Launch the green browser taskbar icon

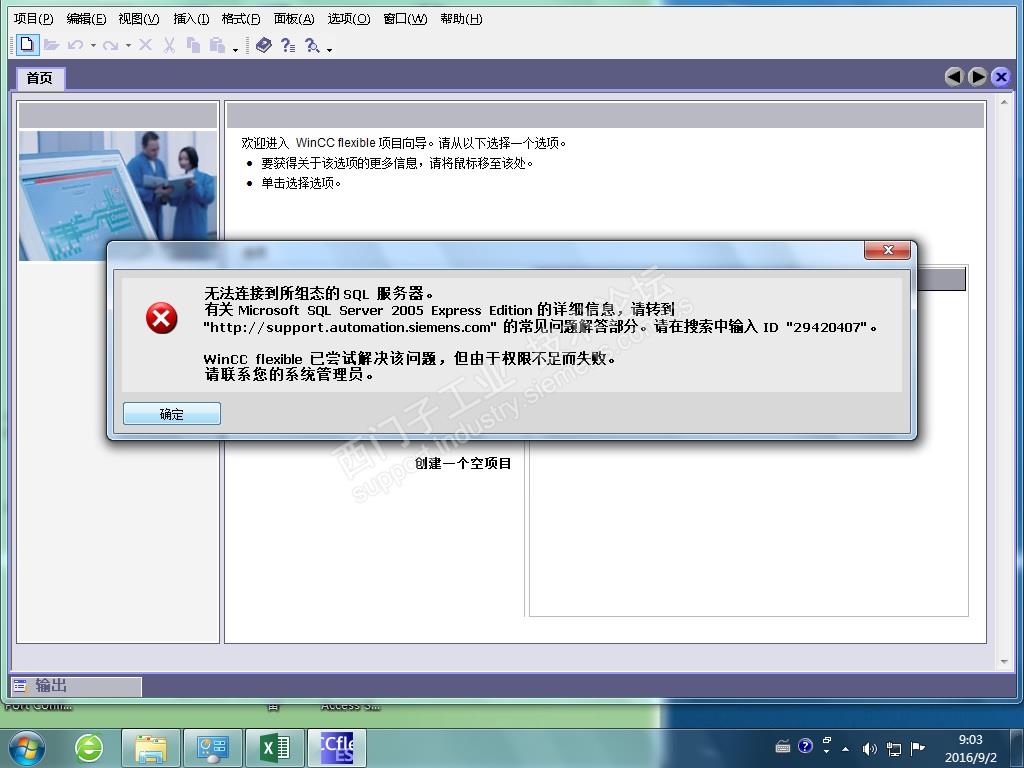tap(89, 748)
